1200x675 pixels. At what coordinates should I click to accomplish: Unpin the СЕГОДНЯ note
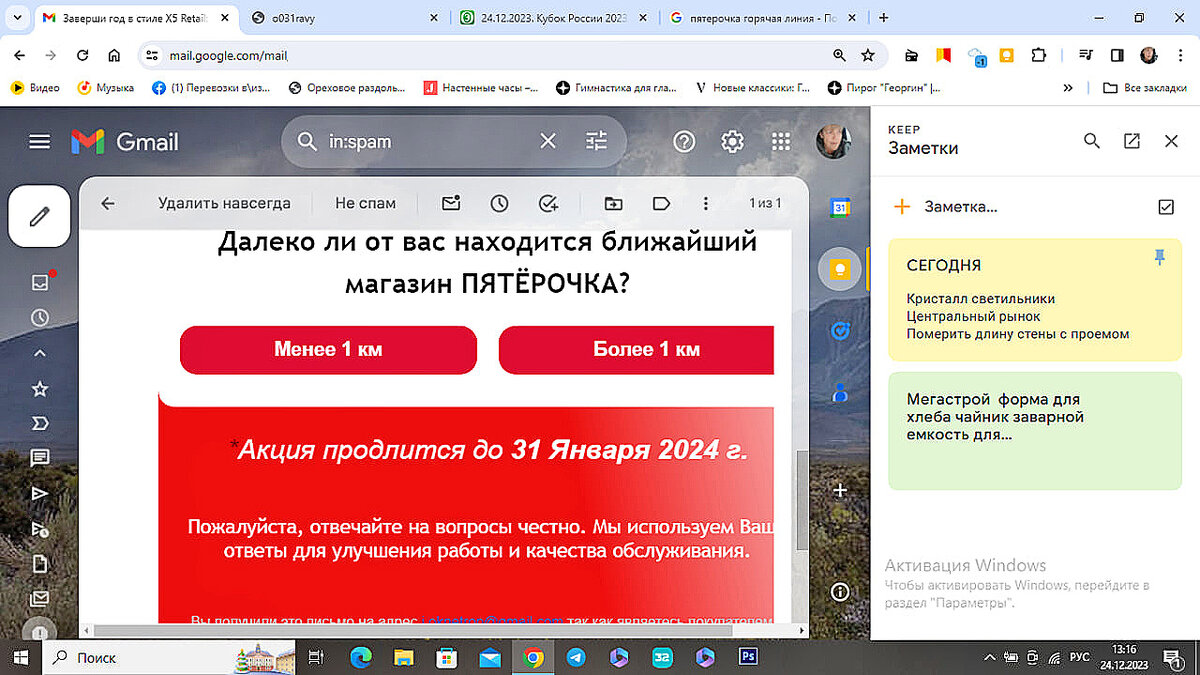click(1160, 258)
